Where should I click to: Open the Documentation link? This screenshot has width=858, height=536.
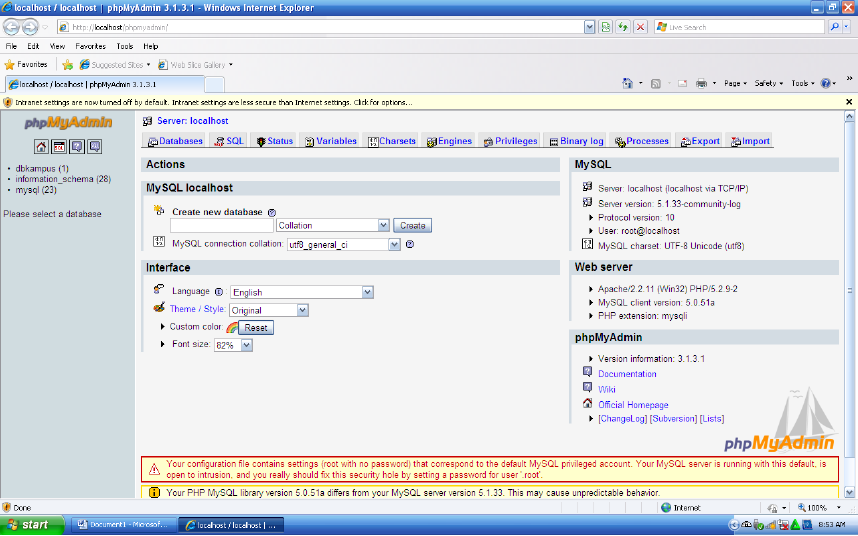pyautogui.click(x=627, y=374)
